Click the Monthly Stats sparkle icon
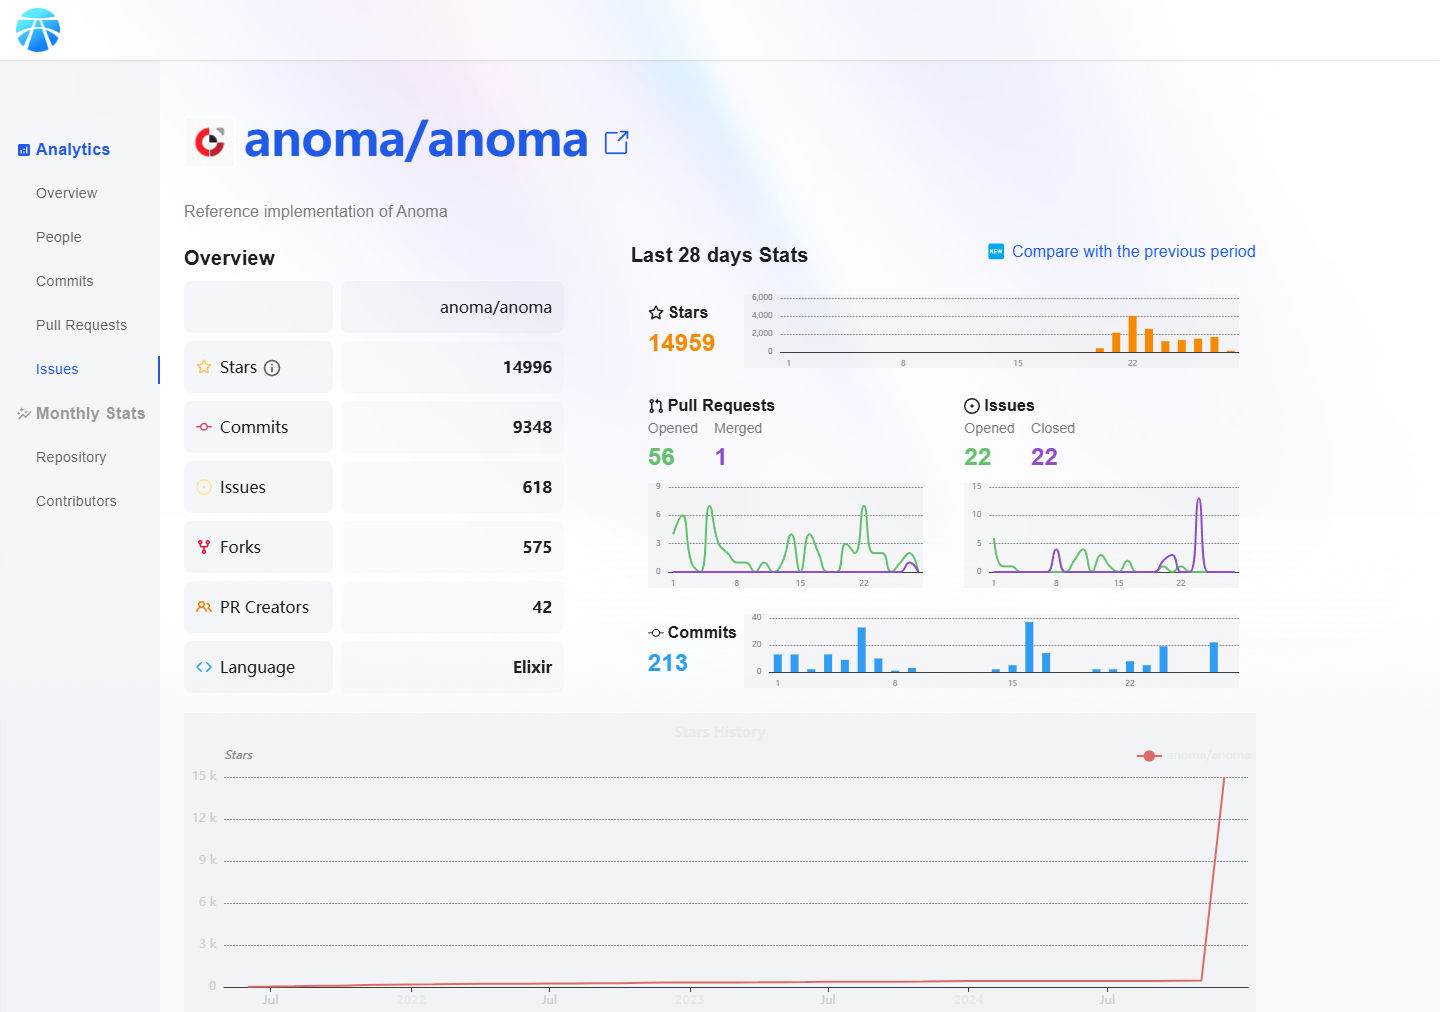This screenshot has height=1012, width=1440. coord(24,414)
